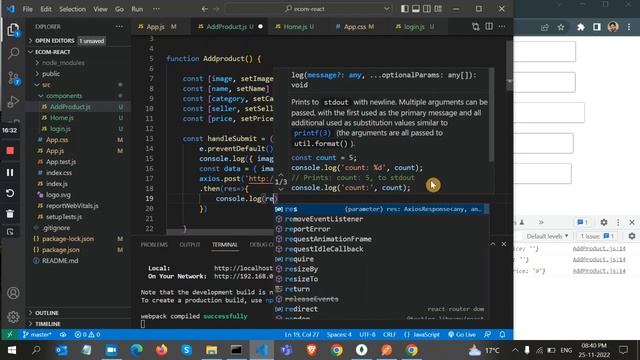
Task: Maximize the panel with chevron up icon
Action: pos(493,244)
